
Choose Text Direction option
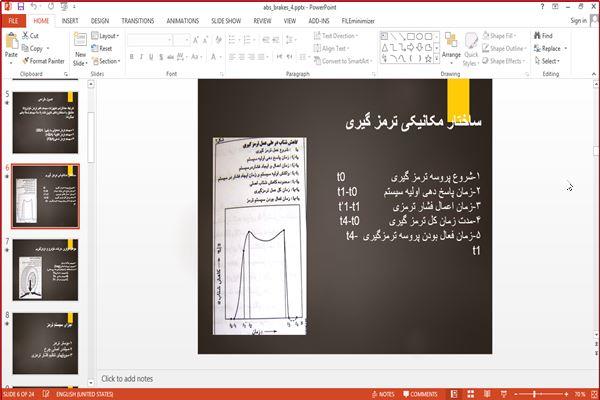pyautogui.click(x=336, y=36)
